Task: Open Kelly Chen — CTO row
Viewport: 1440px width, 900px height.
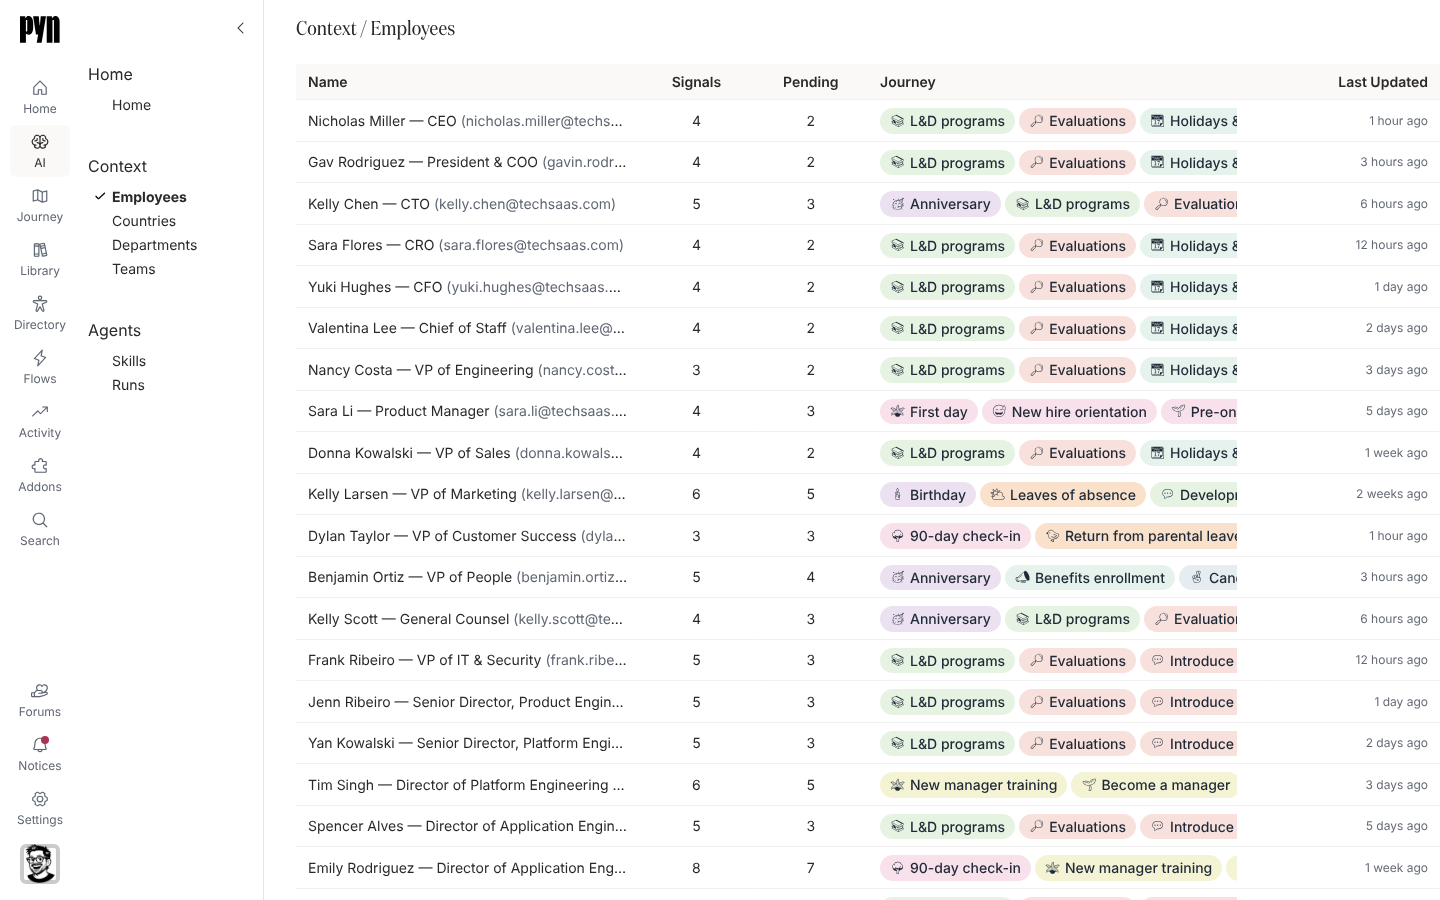Action: pyautogui.click(x=868, y=204)
